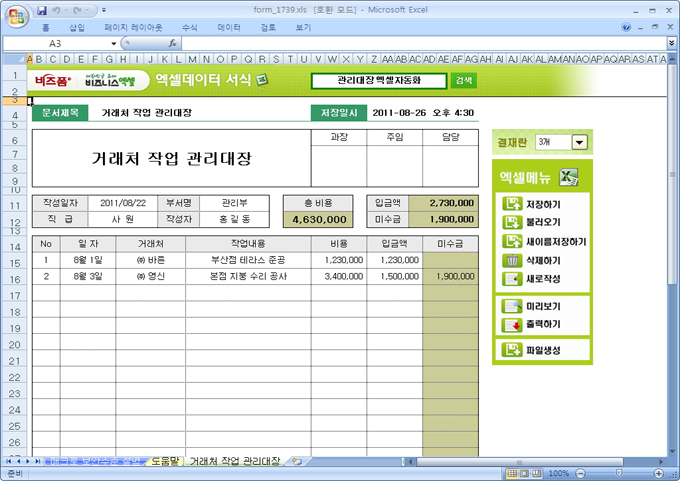This screenshot has height=481, width=680.
Task: Open the 페이지 레이아웃 ribbon tab
Action: pos(133,28)
